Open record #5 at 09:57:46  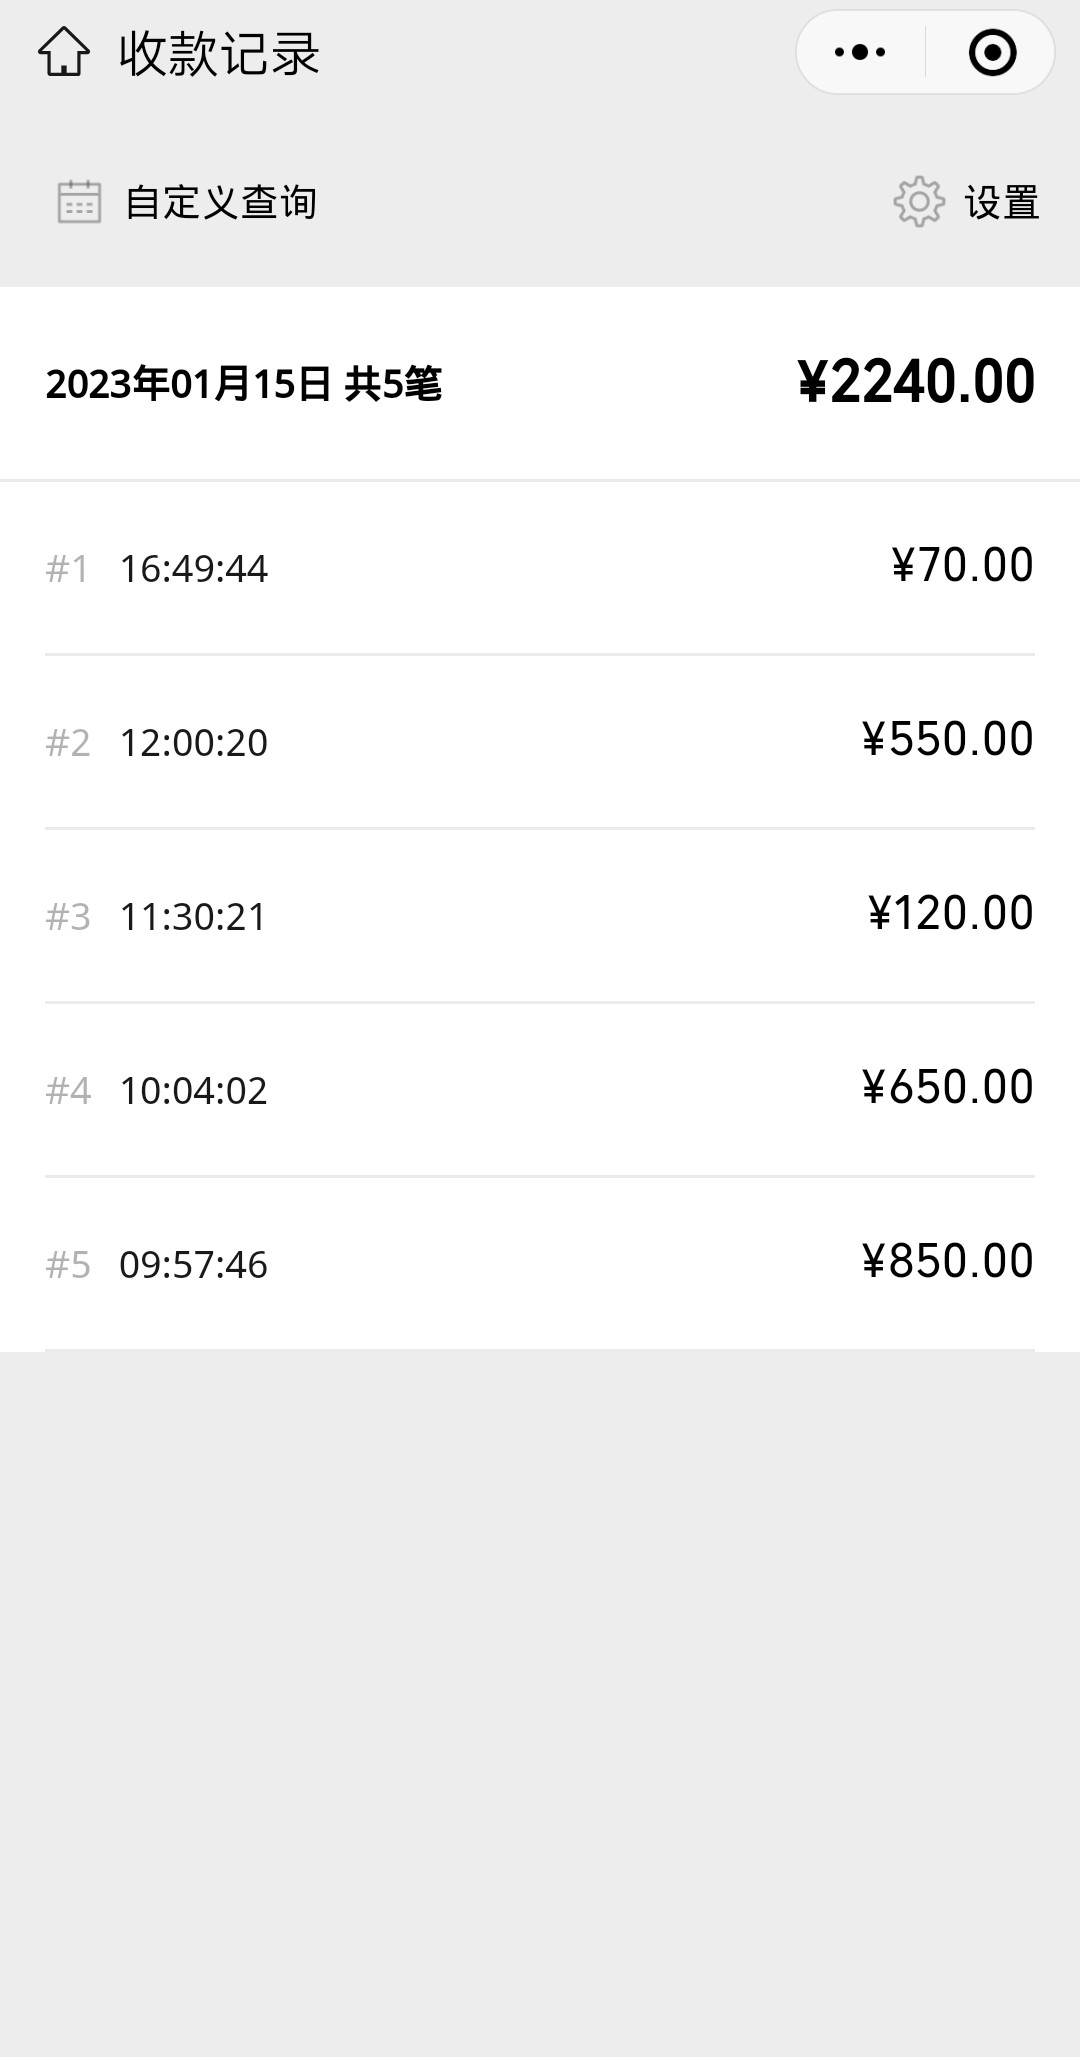pos(193,1265)
